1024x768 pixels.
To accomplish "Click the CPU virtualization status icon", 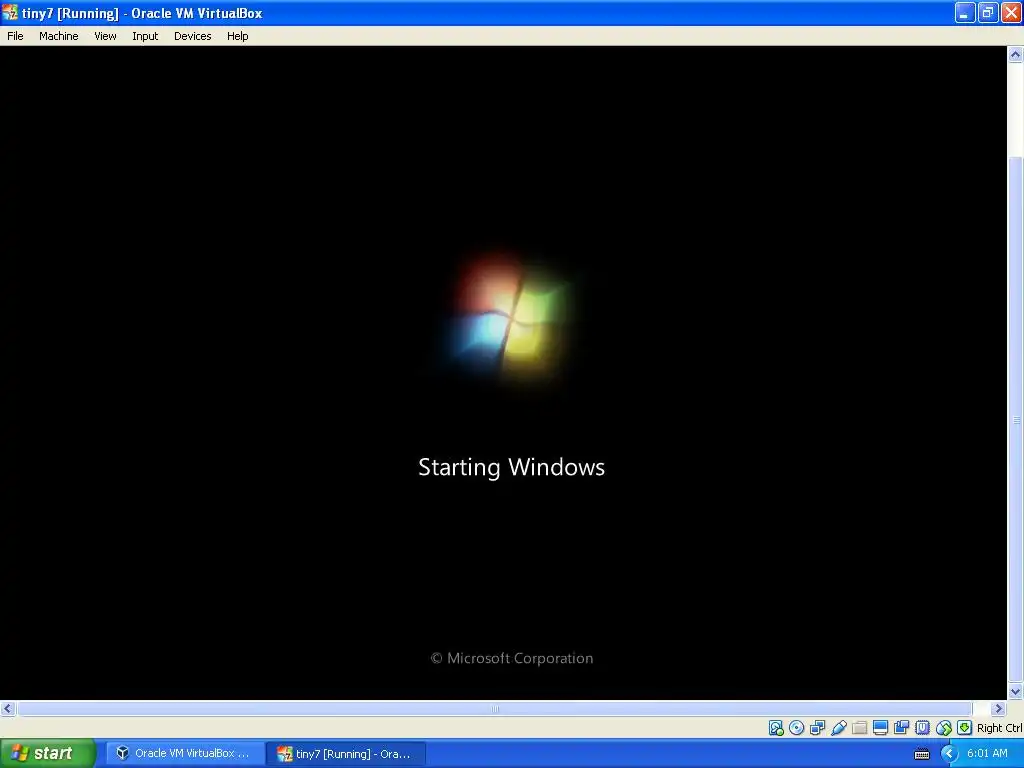I will [922, 728].
